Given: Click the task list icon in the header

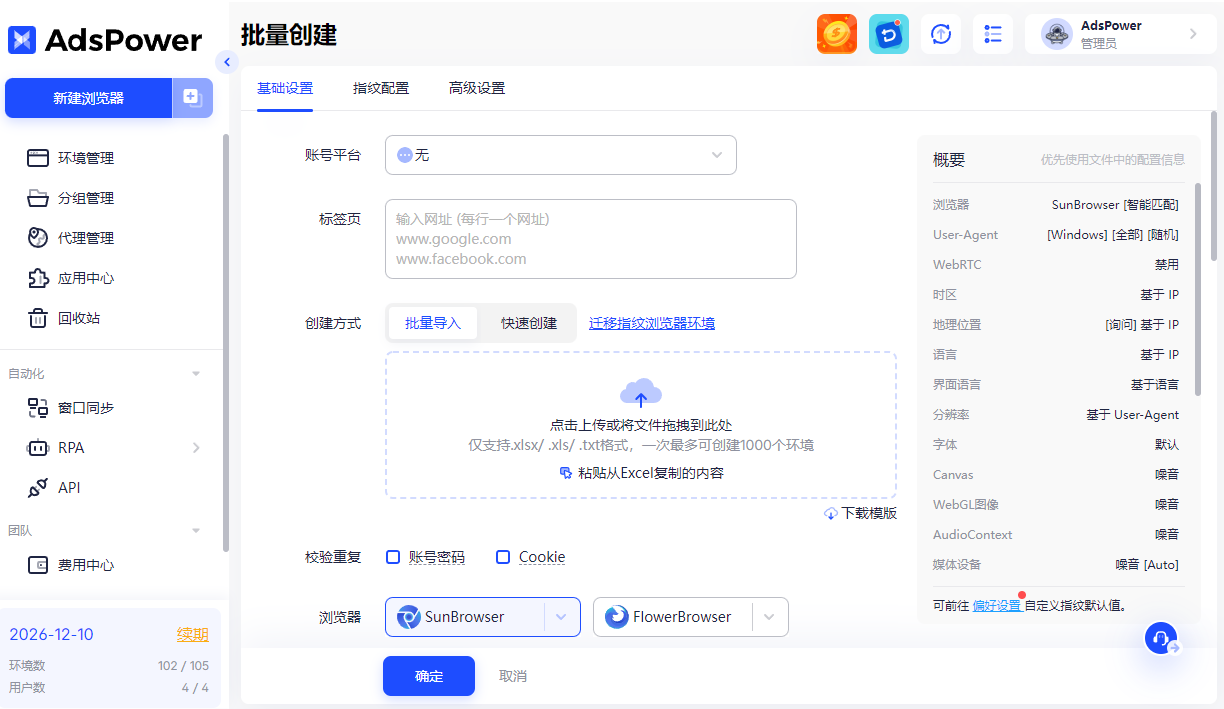Looking at the screenshot, I should click(x=993, y=34).
